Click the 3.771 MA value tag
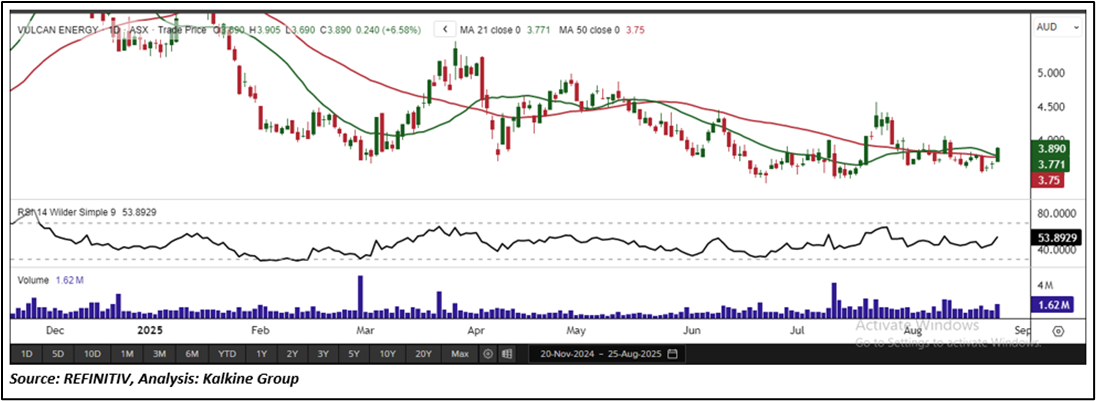 point(1050,165)
